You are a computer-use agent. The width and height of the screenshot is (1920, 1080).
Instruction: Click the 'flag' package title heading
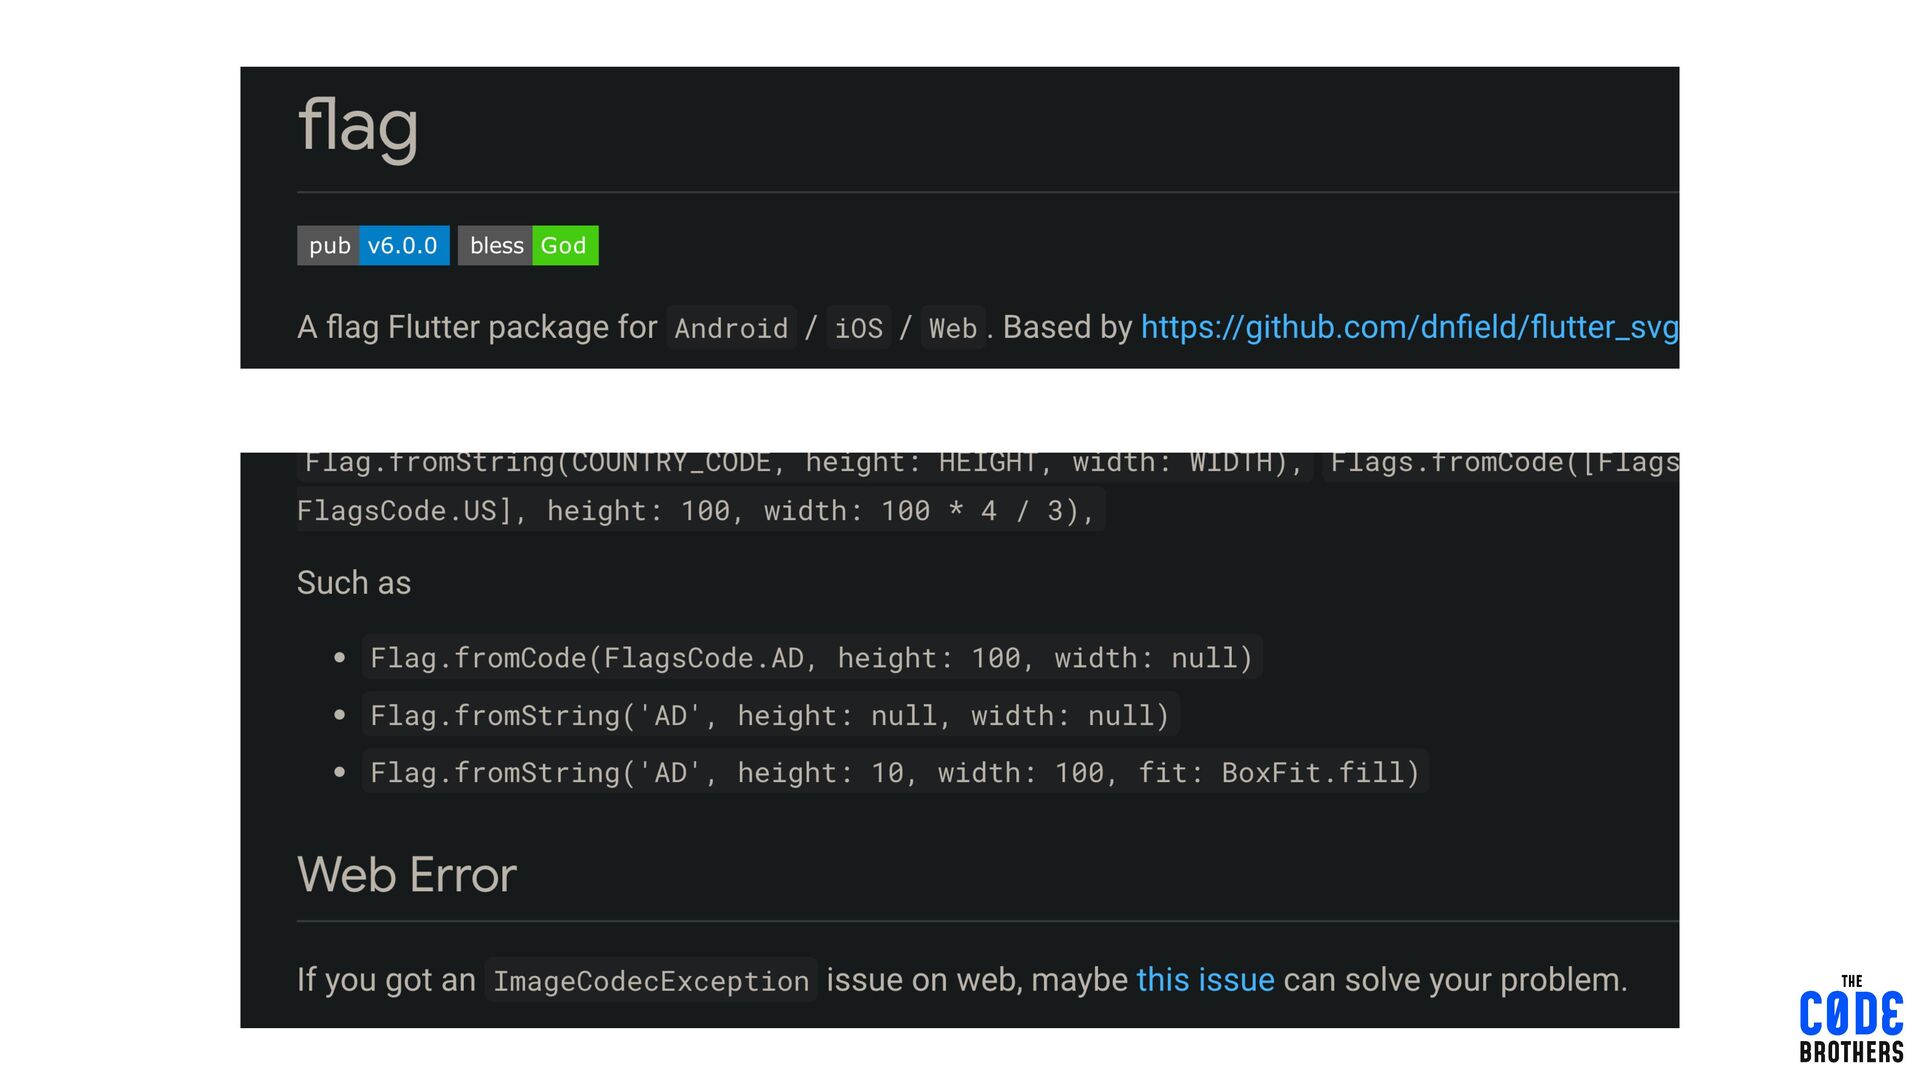coord(358,127)
